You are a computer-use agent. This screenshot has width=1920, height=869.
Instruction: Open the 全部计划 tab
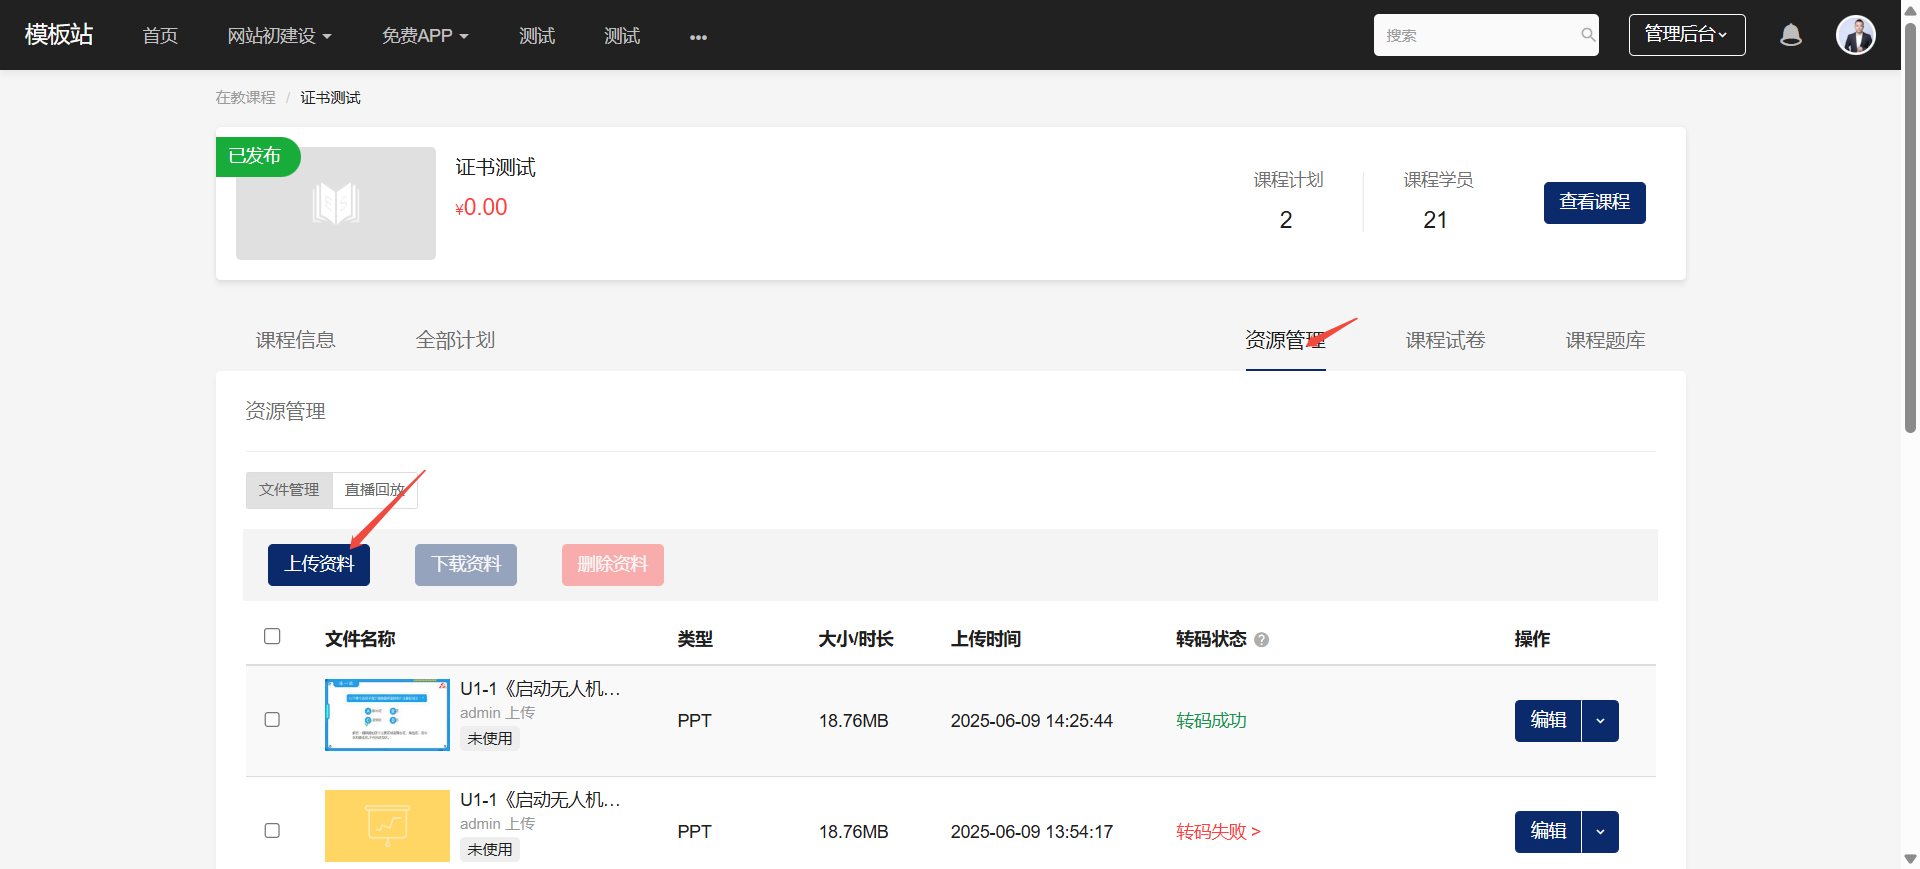(455, 341)
